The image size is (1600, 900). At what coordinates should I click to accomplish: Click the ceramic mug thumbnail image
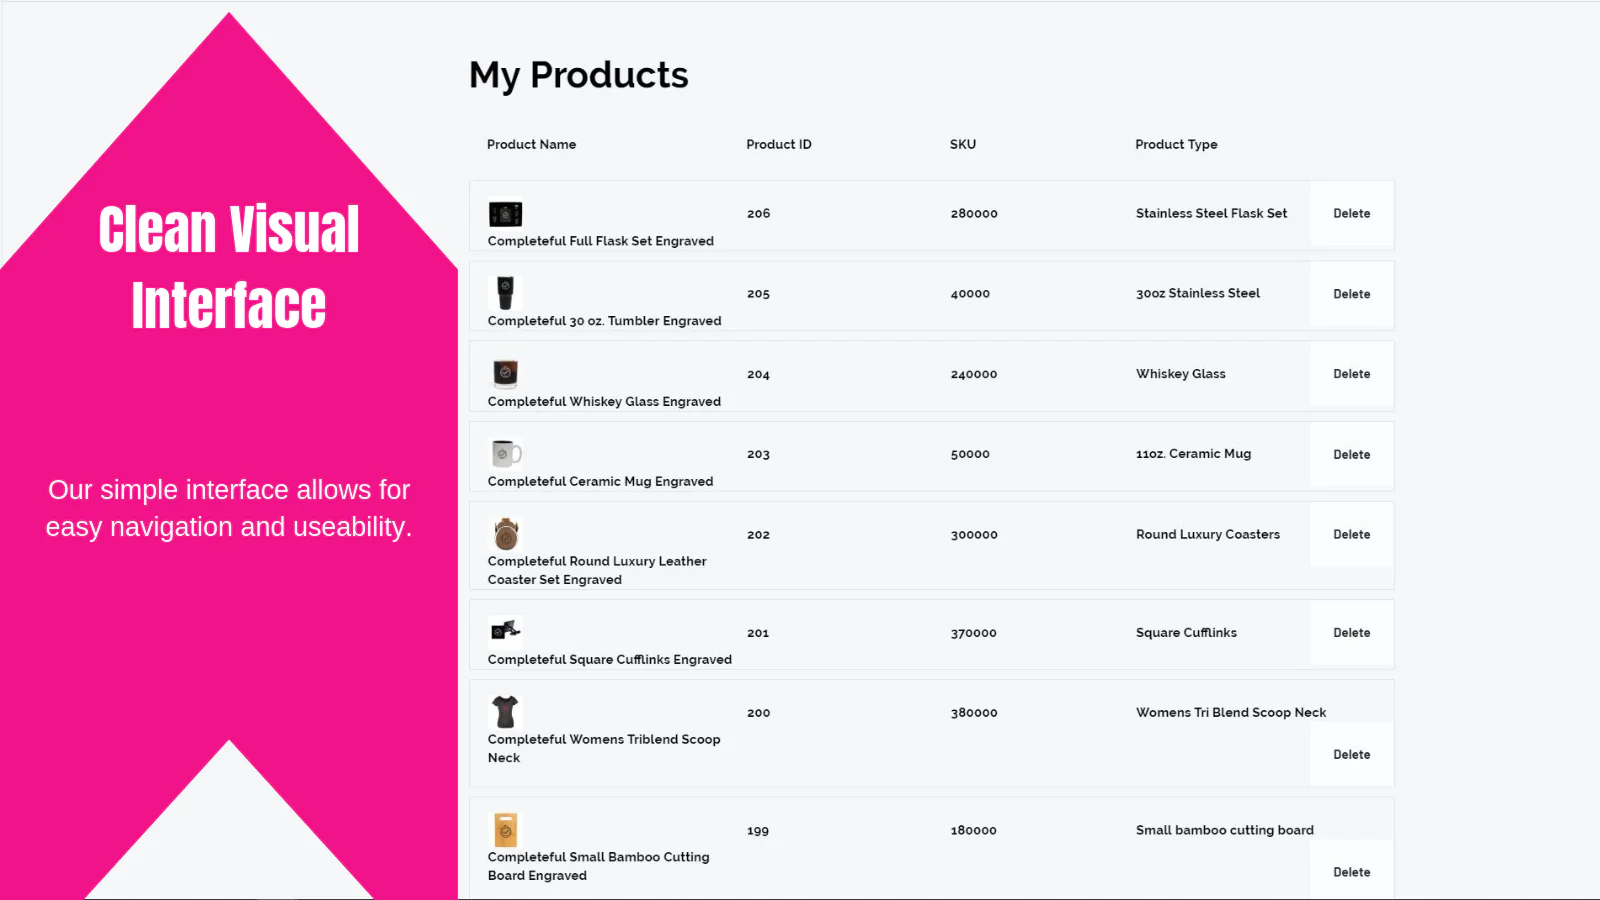pos(505,453)
